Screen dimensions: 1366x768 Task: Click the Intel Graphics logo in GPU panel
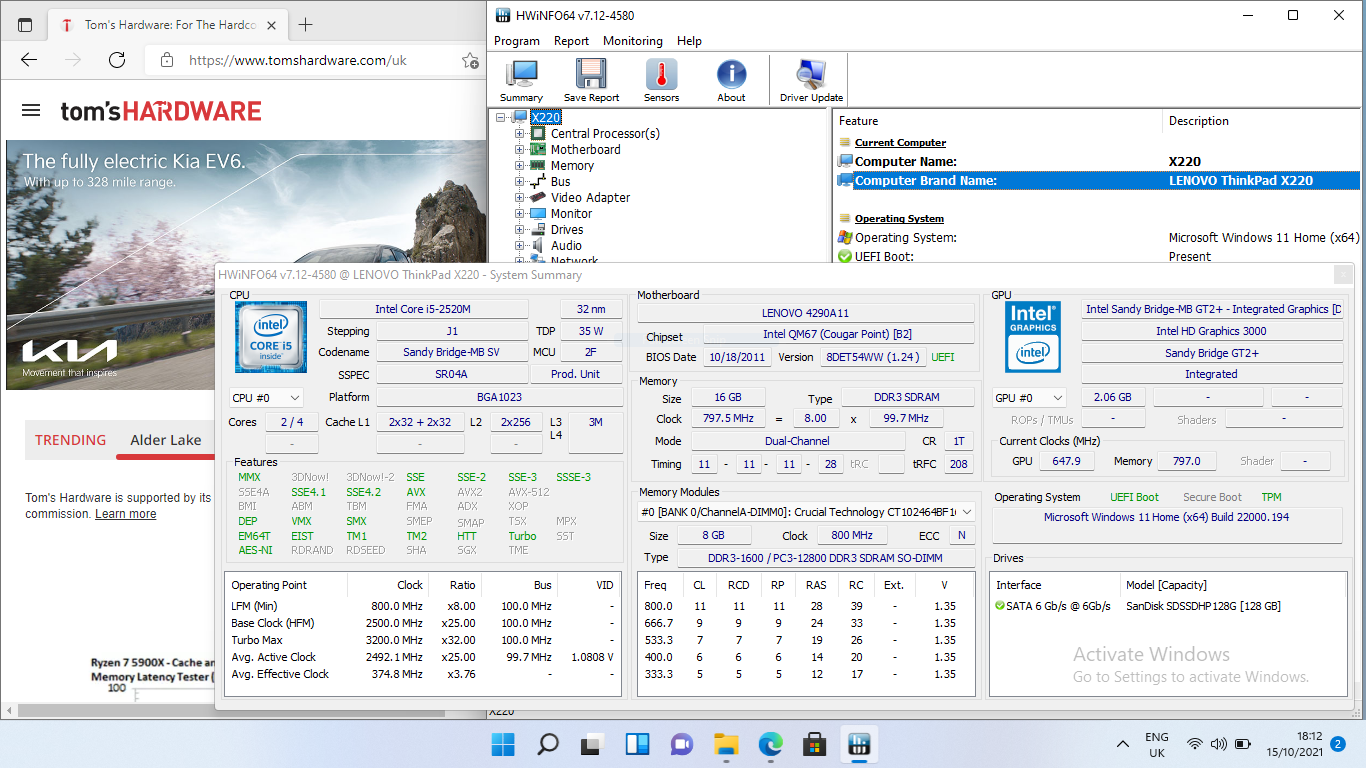pyautogui.click(x=1033, y=337)
